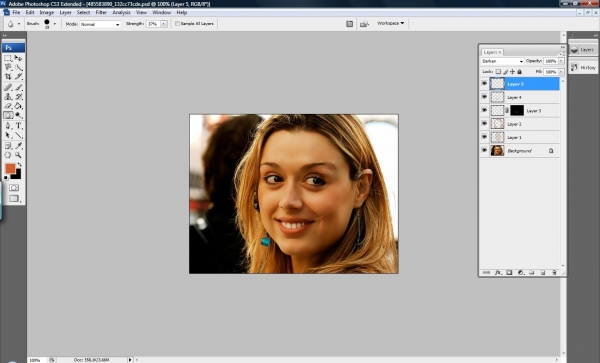Open collapsed History panel button
This screenshot has width=600, height=363.
click(x=583, y=67)
